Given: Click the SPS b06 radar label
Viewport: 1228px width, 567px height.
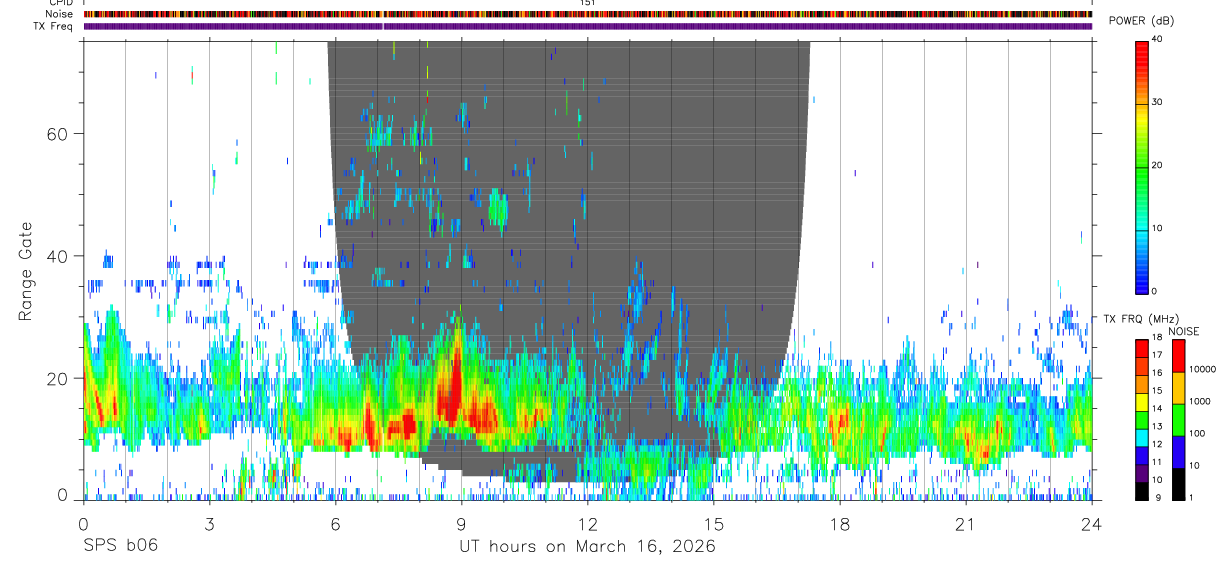Looking at the screenshot, I should 119,547.
